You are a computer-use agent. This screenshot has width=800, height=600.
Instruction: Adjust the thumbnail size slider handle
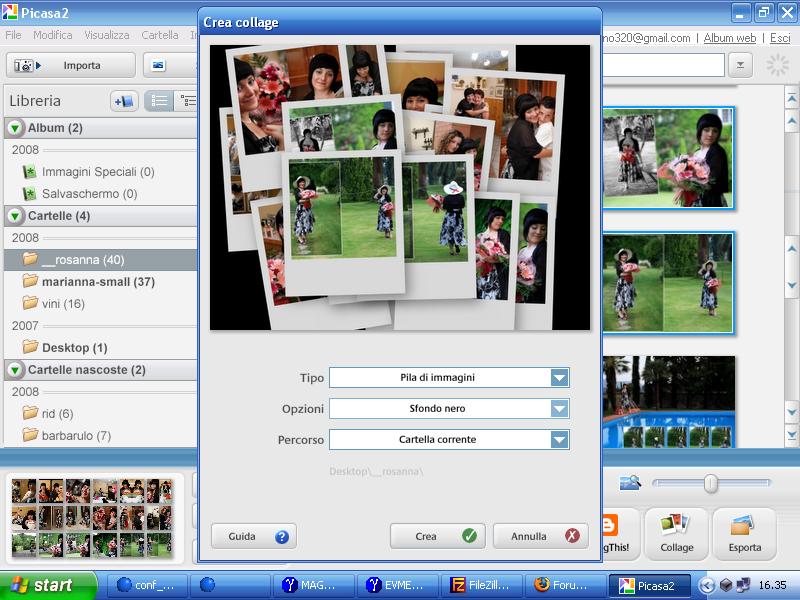point(711,483)
